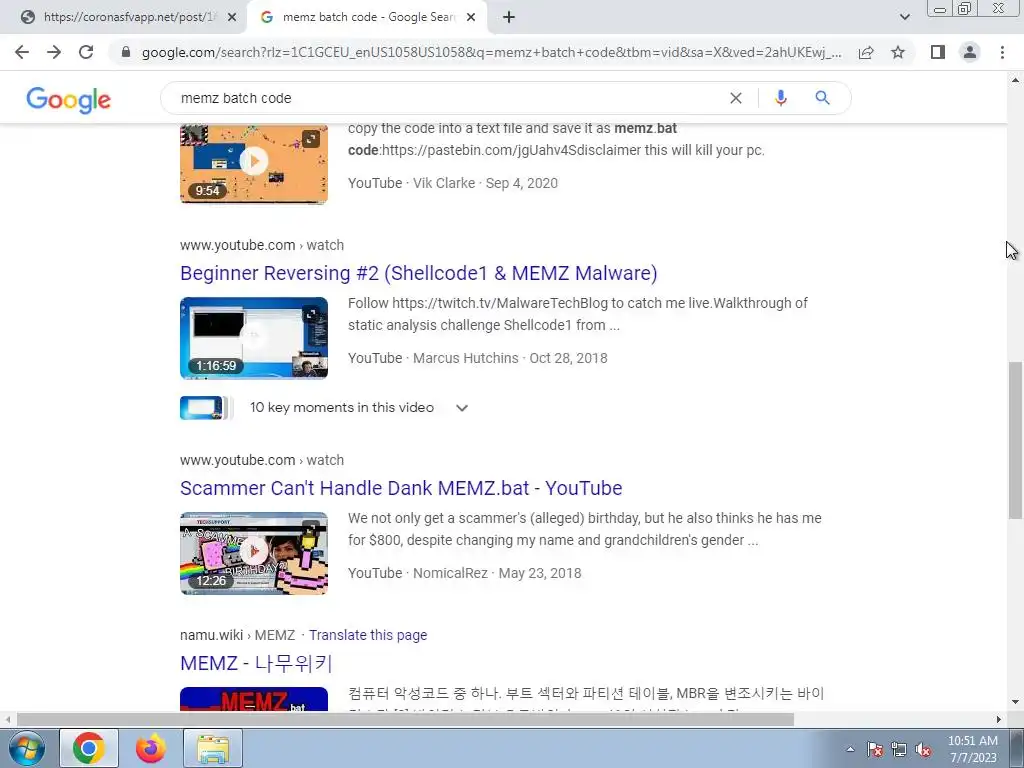This screenshot has width=1024, height=768.
Task: Open the Chrome side panel
Action: pos(938,52)
